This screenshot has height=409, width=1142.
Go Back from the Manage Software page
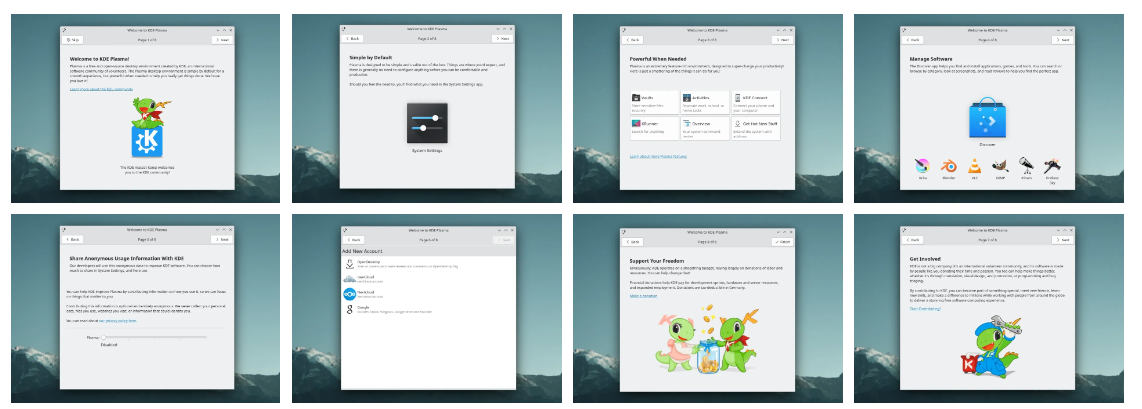tap(913, 40)
